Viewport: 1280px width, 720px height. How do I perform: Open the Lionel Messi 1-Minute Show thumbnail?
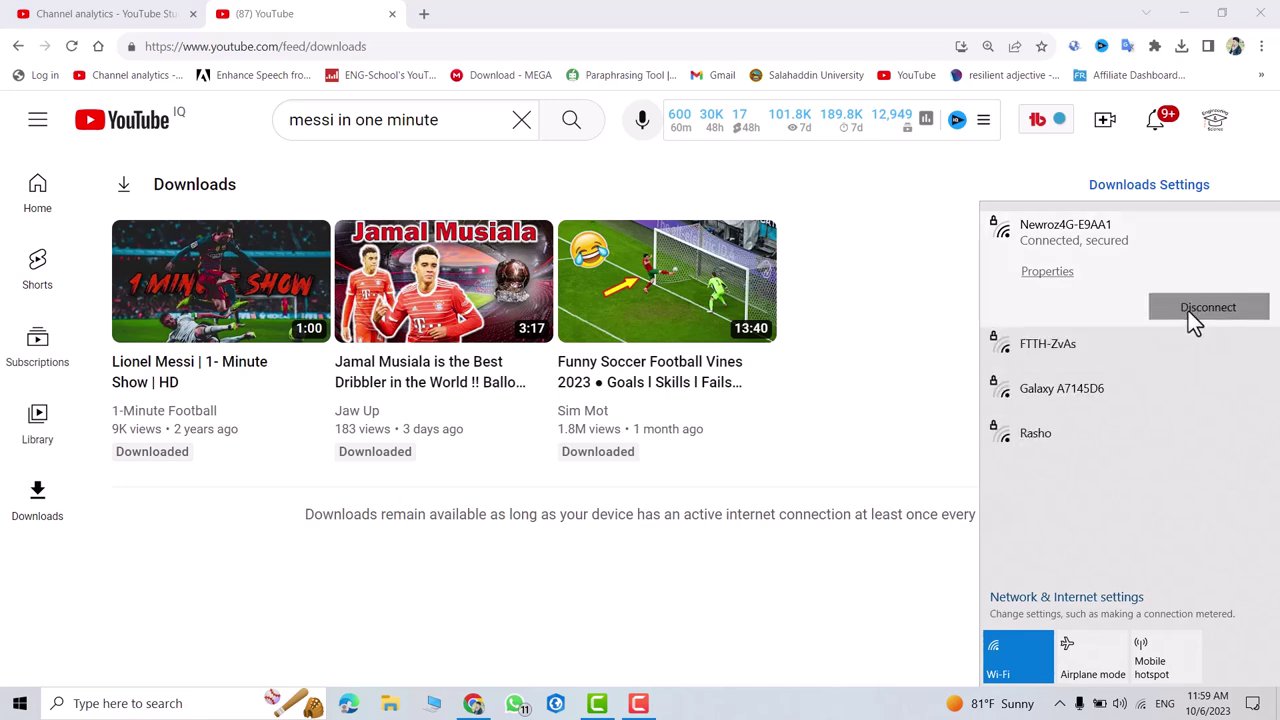[x=220, y=281]
